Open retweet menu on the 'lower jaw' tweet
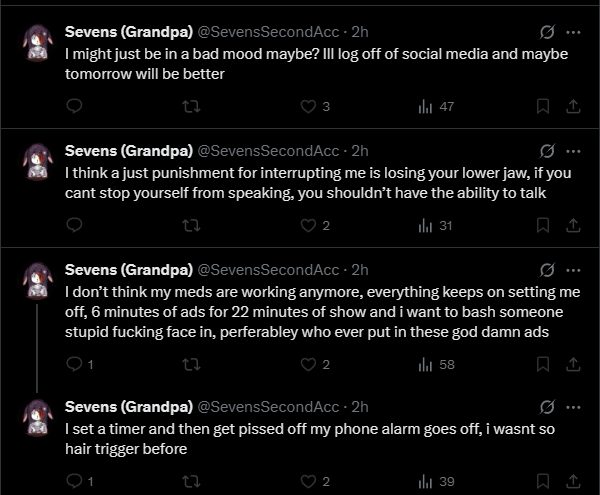 [x=191, y=225]
